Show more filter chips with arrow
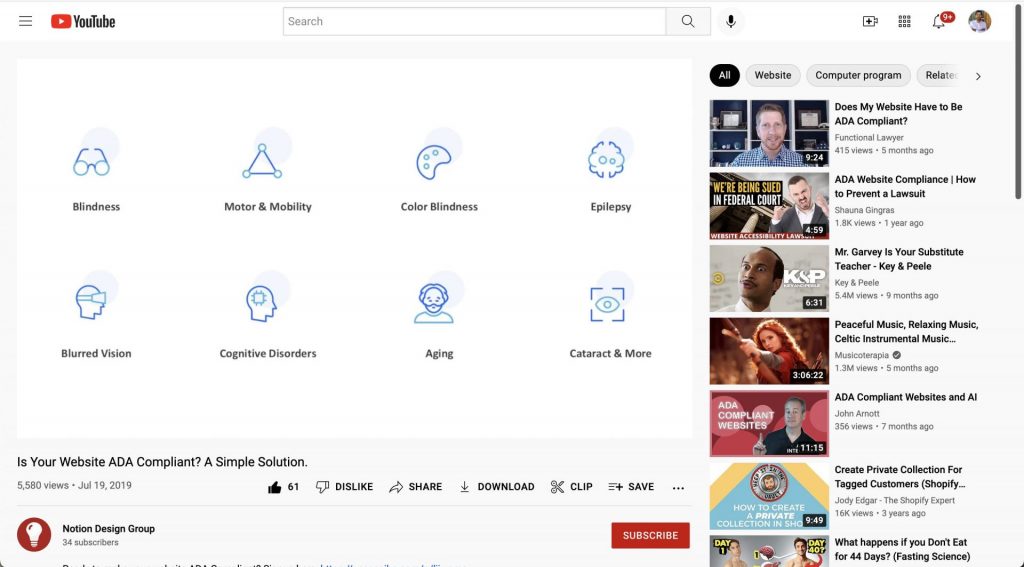This screenshot has width=1024, height=567. 978,76
